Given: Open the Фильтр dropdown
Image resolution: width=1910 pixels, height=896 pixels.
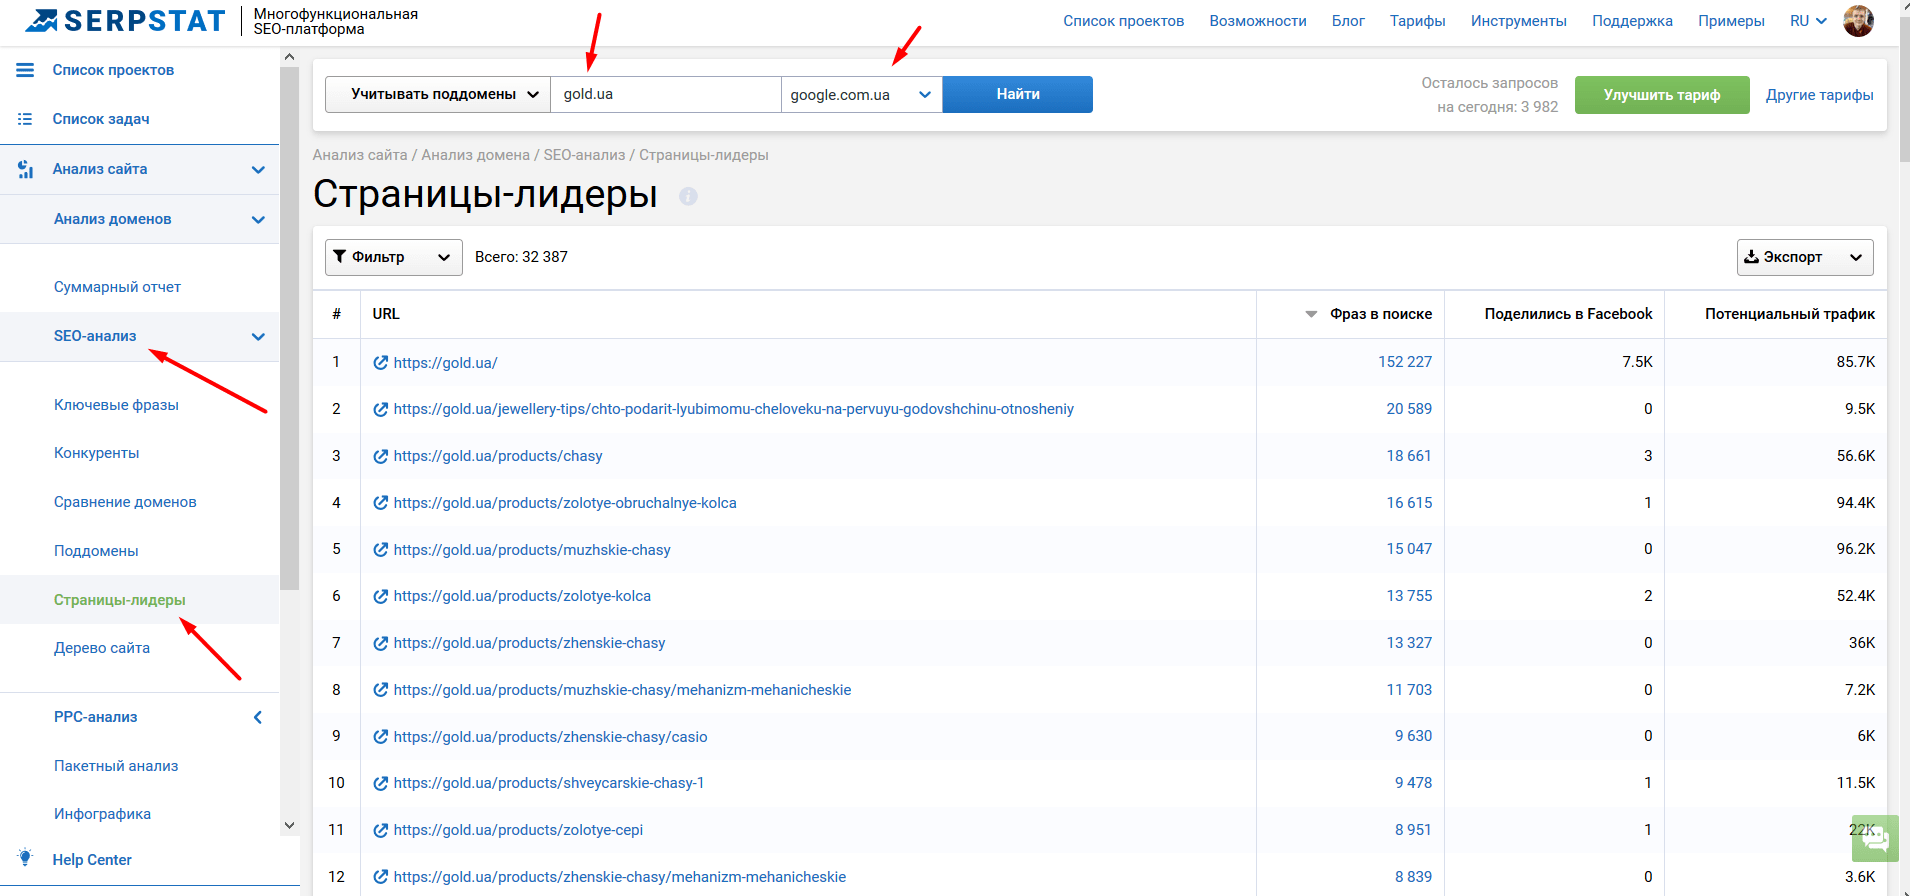Looking at the screenshot, I should (393, 257).
